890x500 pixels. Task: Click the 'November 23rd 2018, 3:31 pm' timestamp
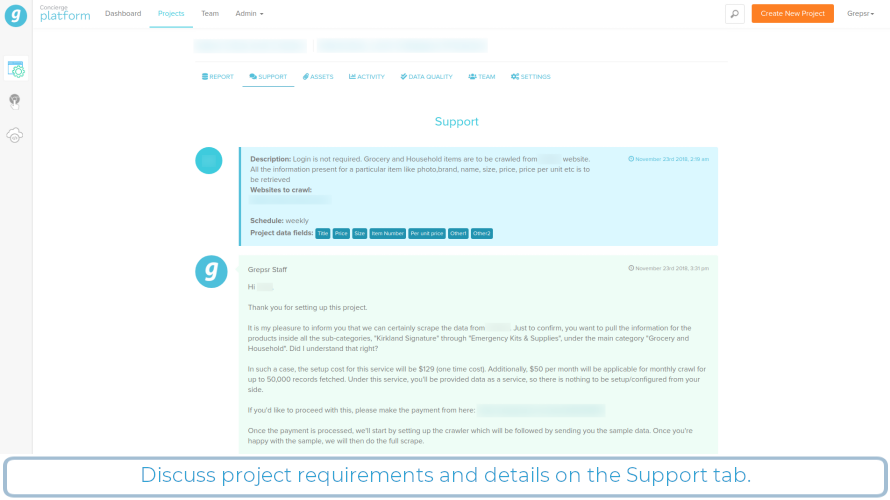(668, 268)
